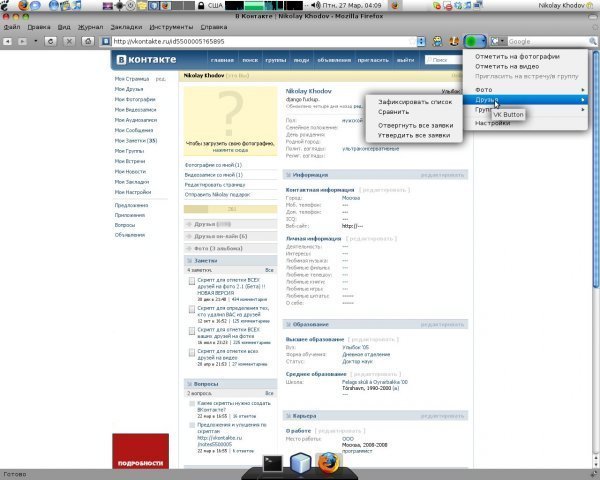The width and height of the screenshot is (600, 480).
Task: Launch the terminal from the bottom dock
Action: 272,464
